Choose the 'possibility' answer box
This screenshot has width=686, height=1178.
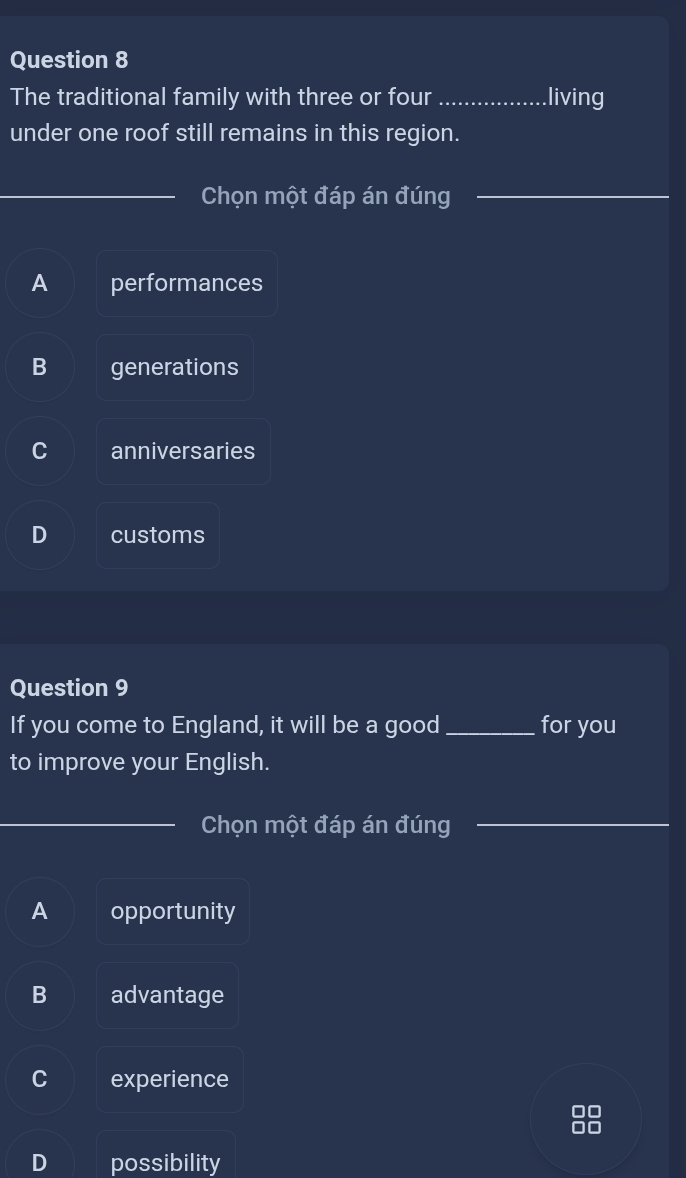pyautogui.click(x=166, y=1162)
